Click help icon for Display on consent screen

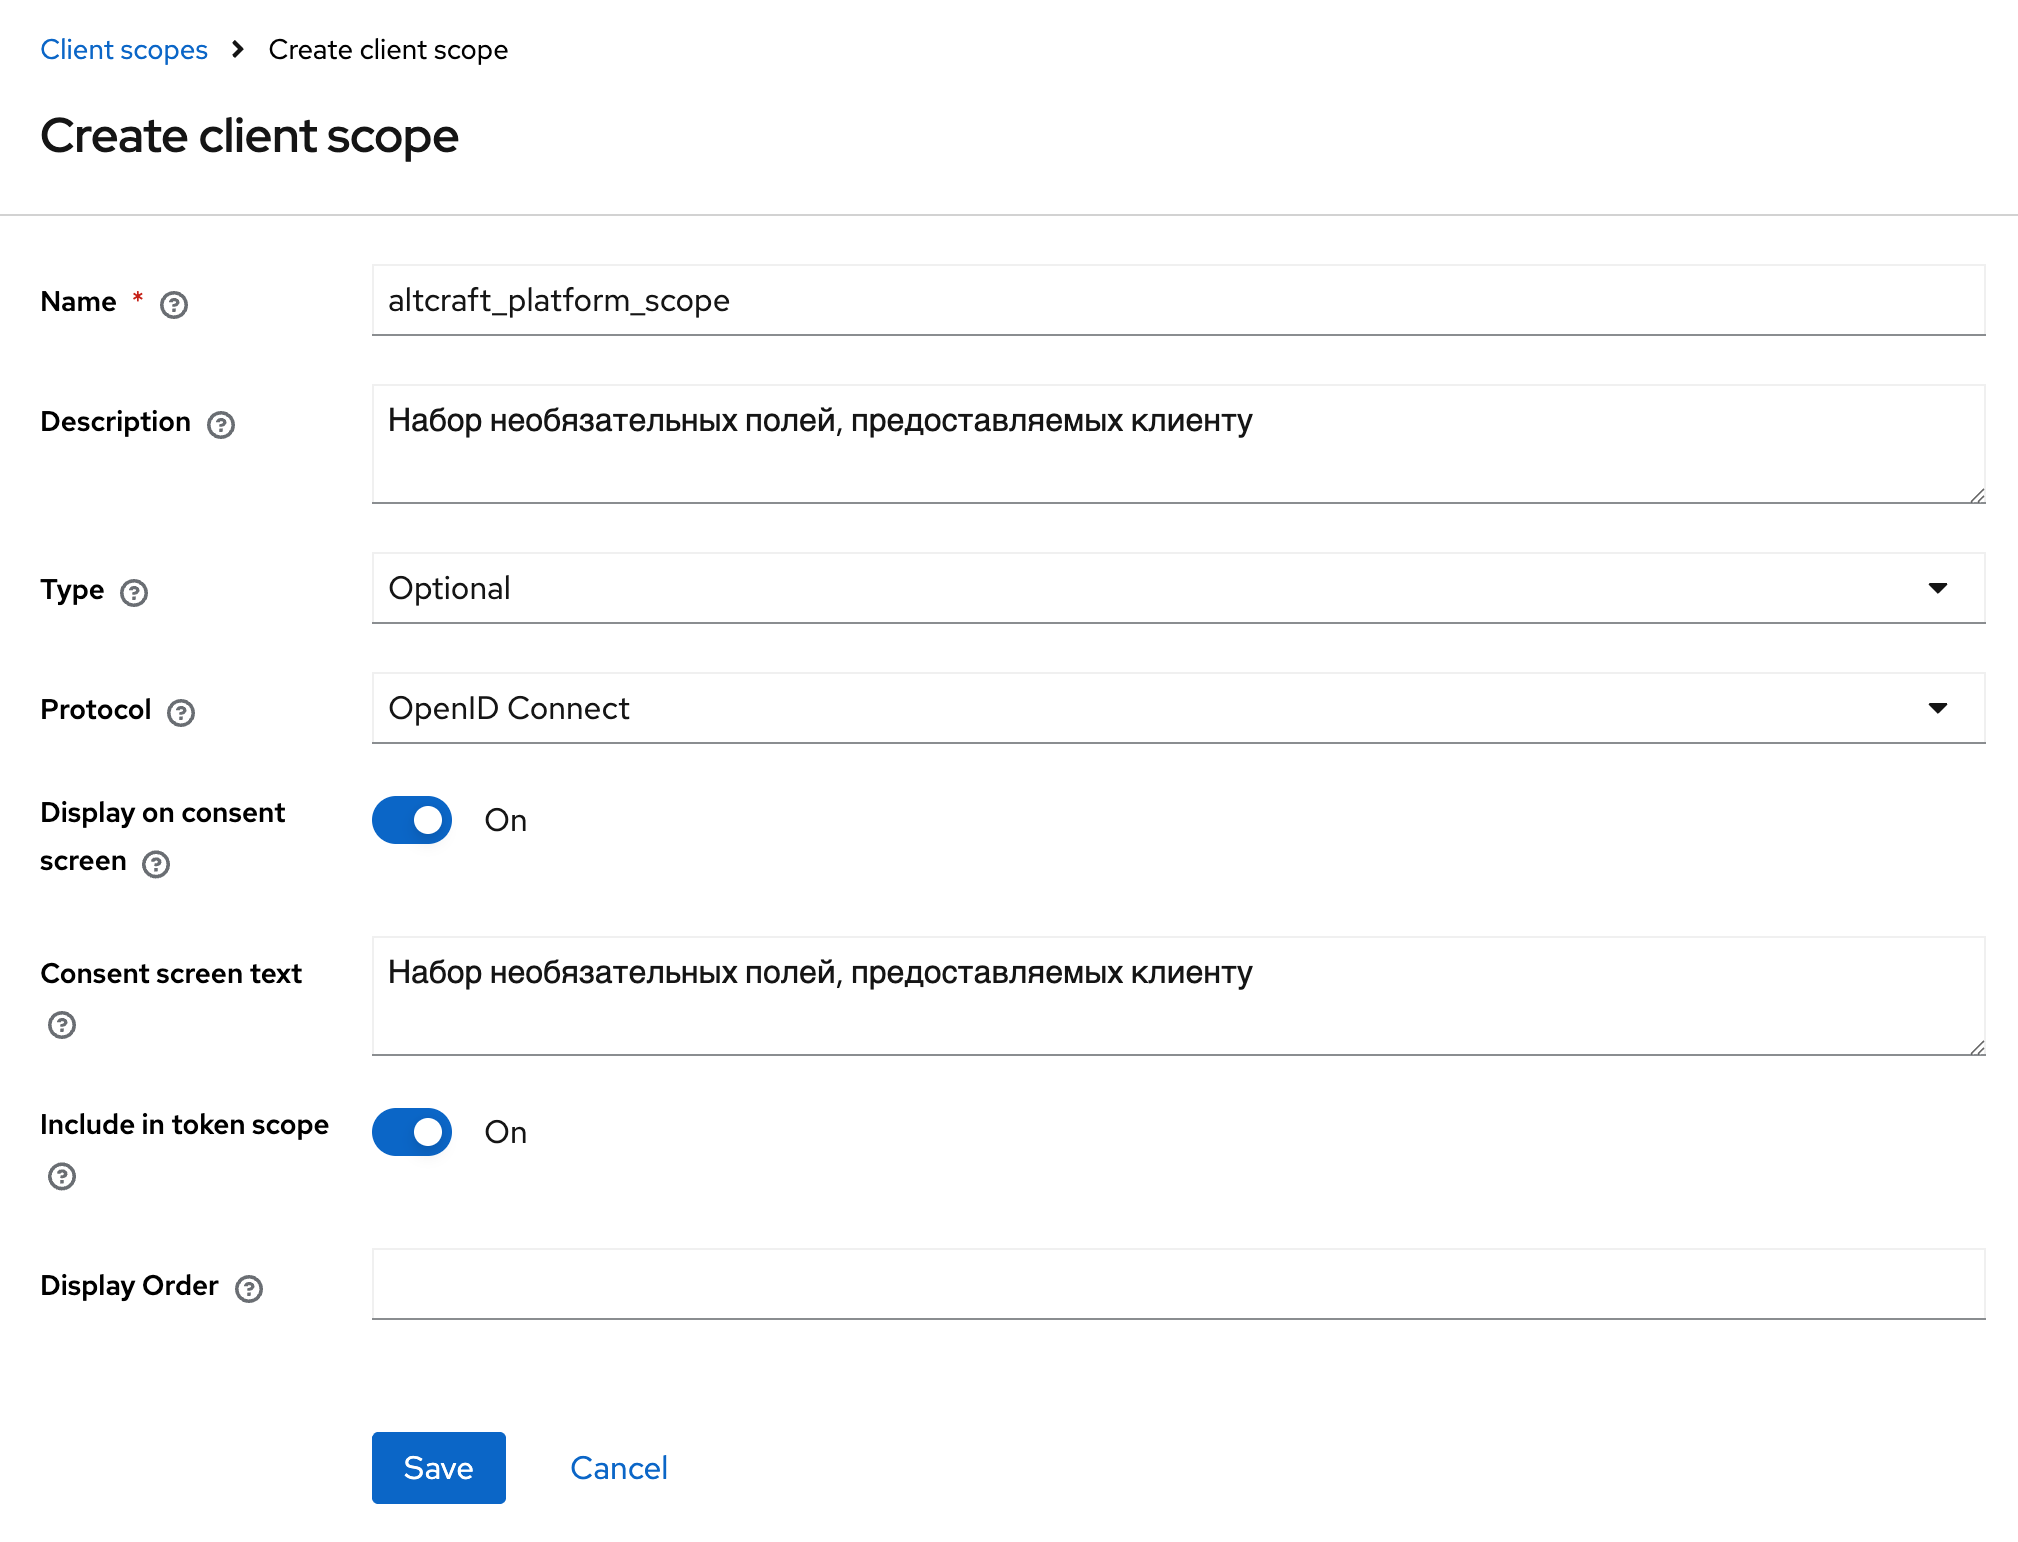[156, 863]
